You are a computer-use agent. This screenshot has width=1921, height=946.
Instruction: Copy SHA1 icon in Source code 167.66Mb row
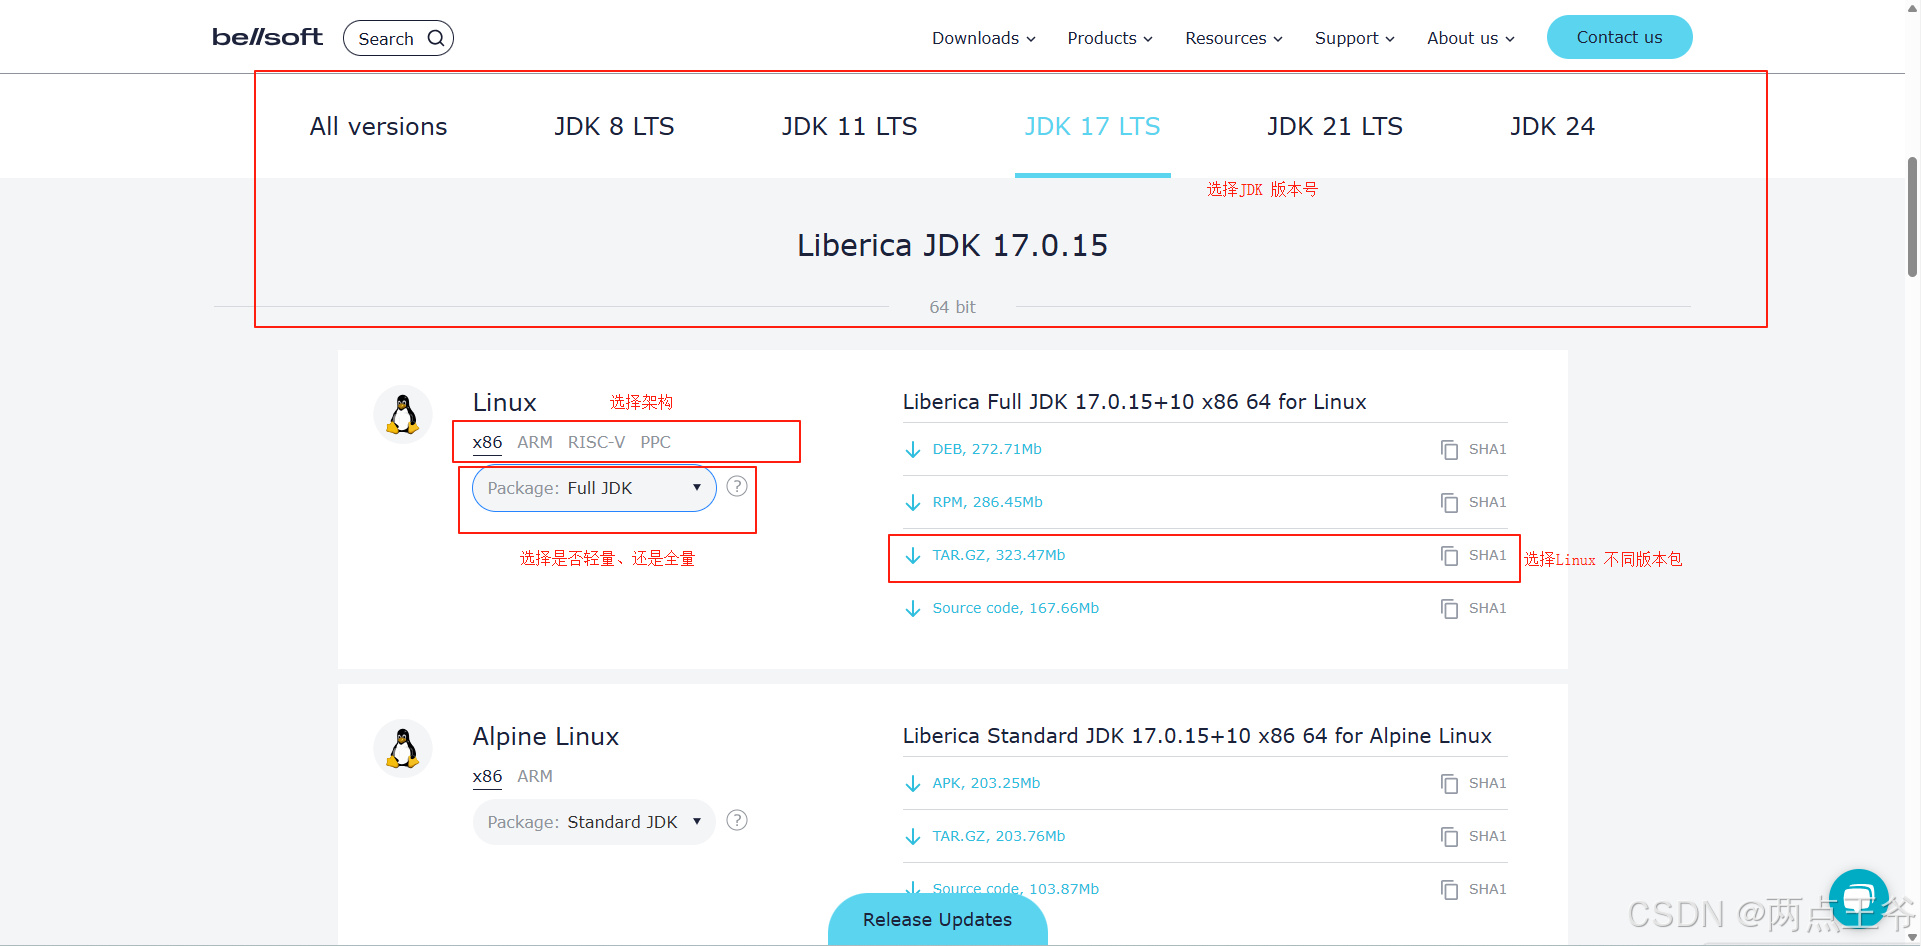tap(1449, 609)
